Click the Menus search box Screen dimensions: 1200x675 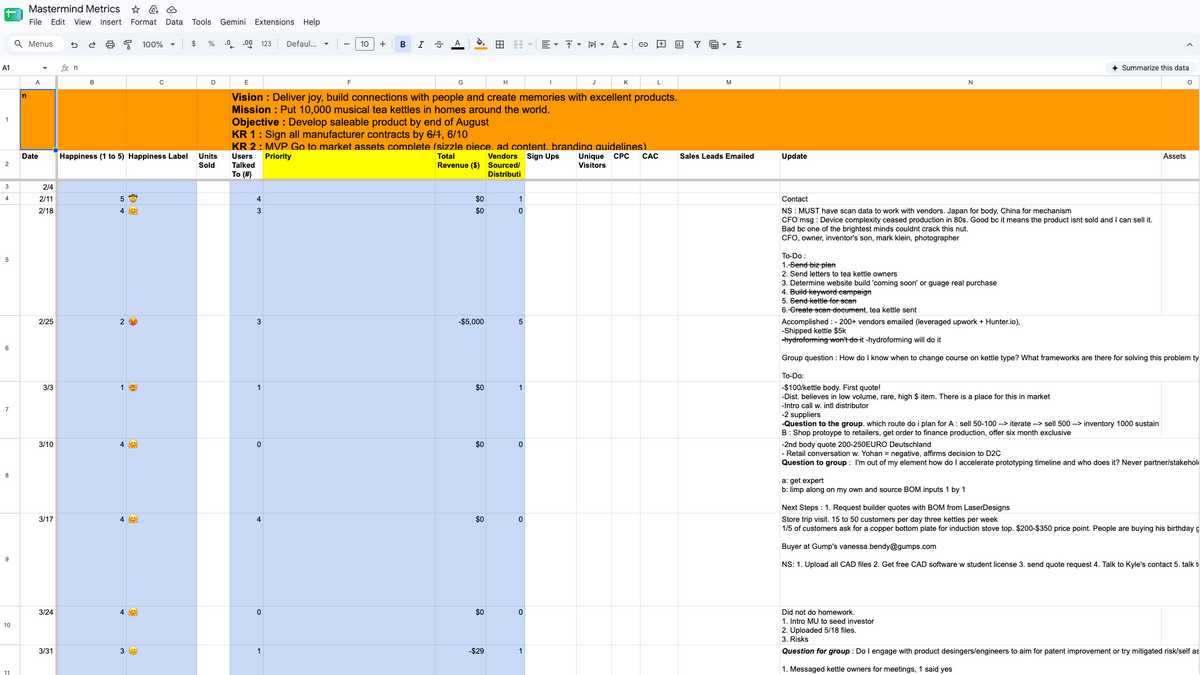click(36, 44)
